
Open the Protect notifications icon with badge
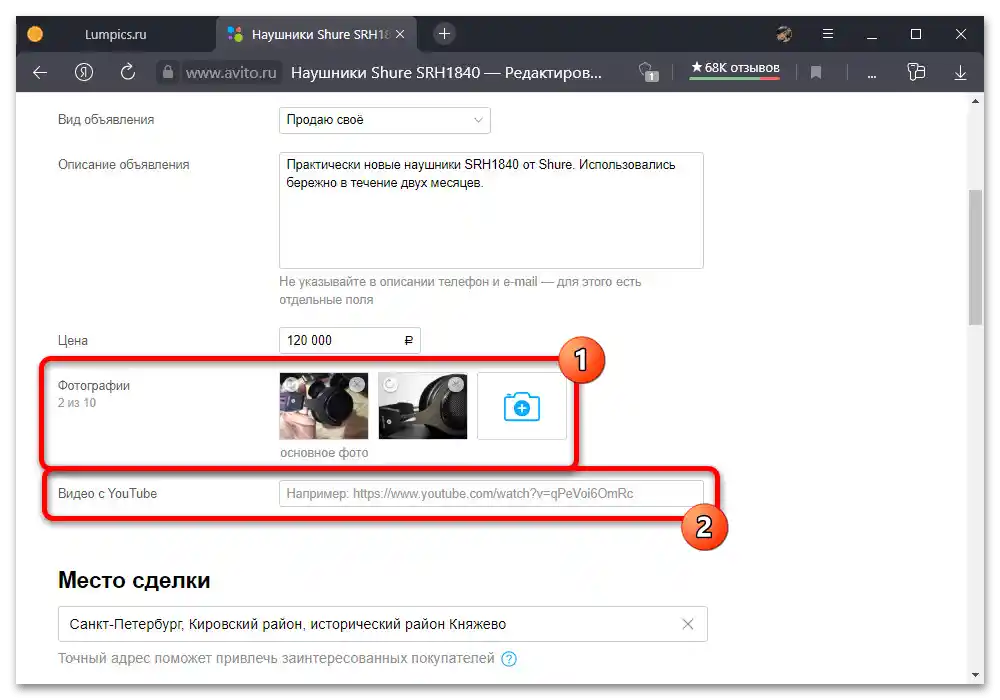coord(648,72)
